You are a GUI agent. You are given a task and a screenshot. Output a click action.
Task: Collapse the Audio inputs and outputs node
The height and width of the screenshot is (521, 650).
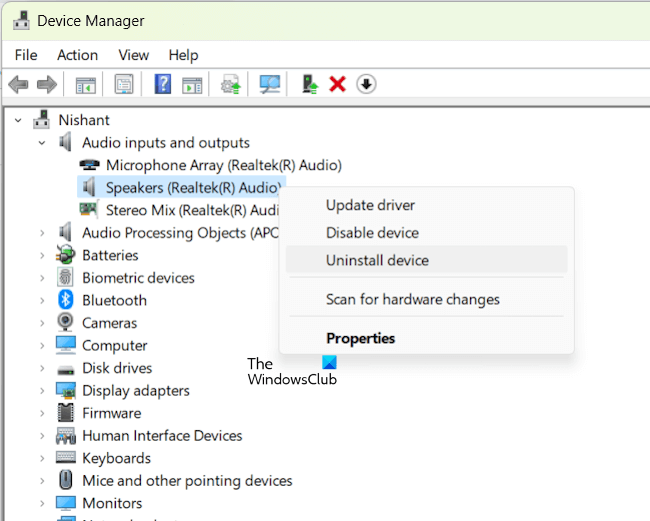click(x=42, y=143)
